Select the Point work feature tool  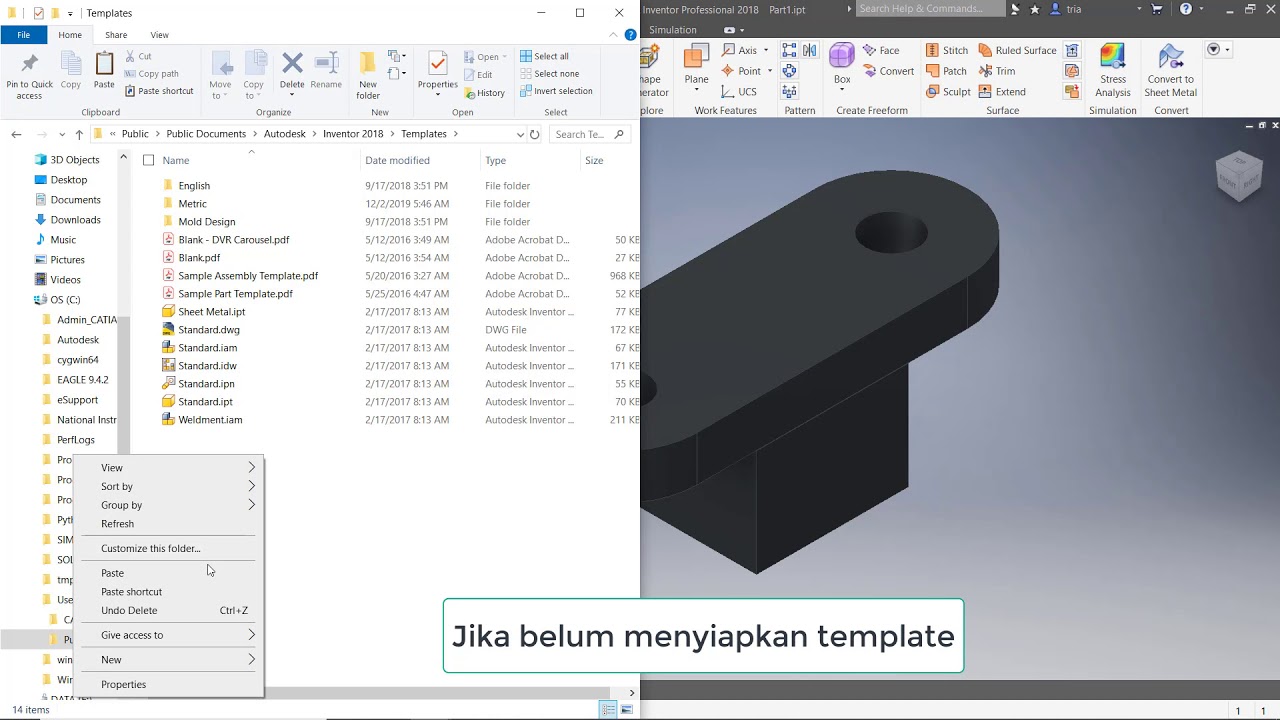coord(742,71)
